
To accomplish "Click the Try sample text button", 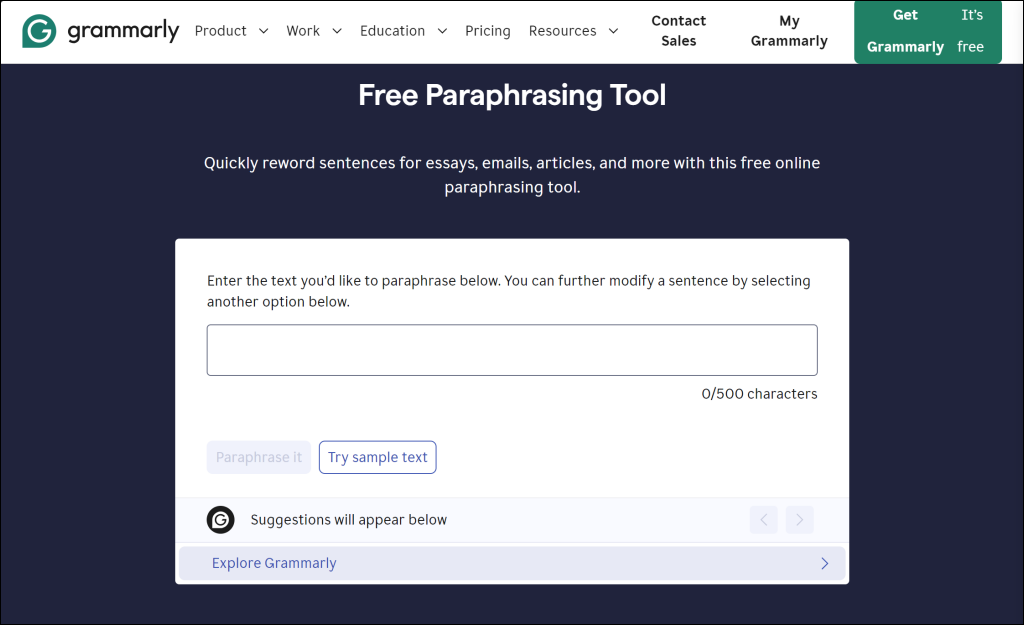I will click(377, 457).
